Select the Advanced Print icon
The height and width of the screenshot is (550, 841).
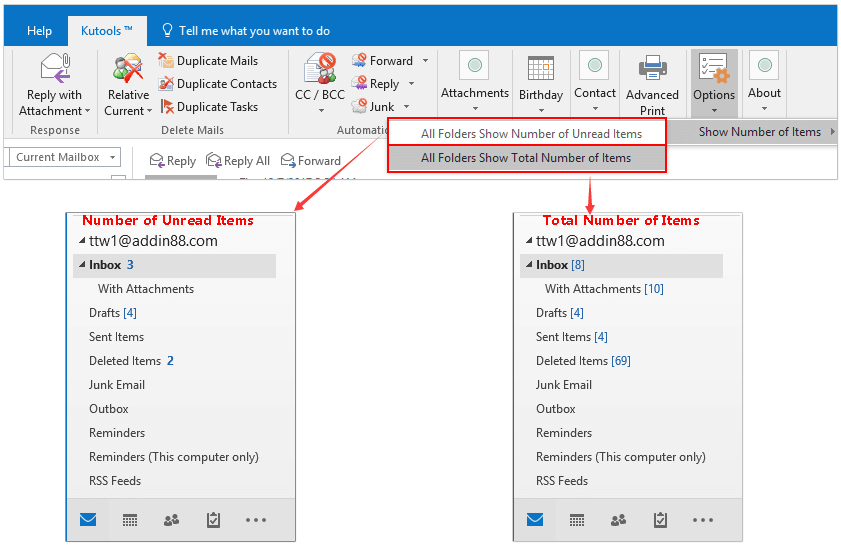click(652, 69)
